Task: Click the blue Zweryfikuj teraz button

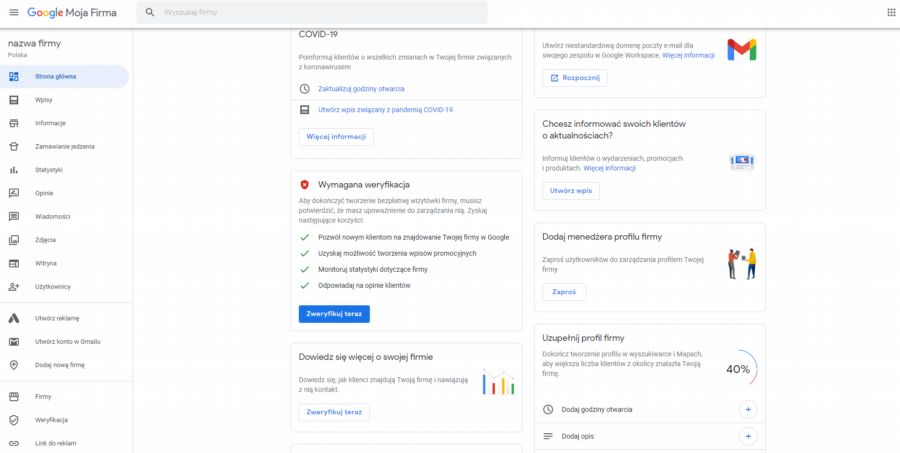Action: point(334,314)
